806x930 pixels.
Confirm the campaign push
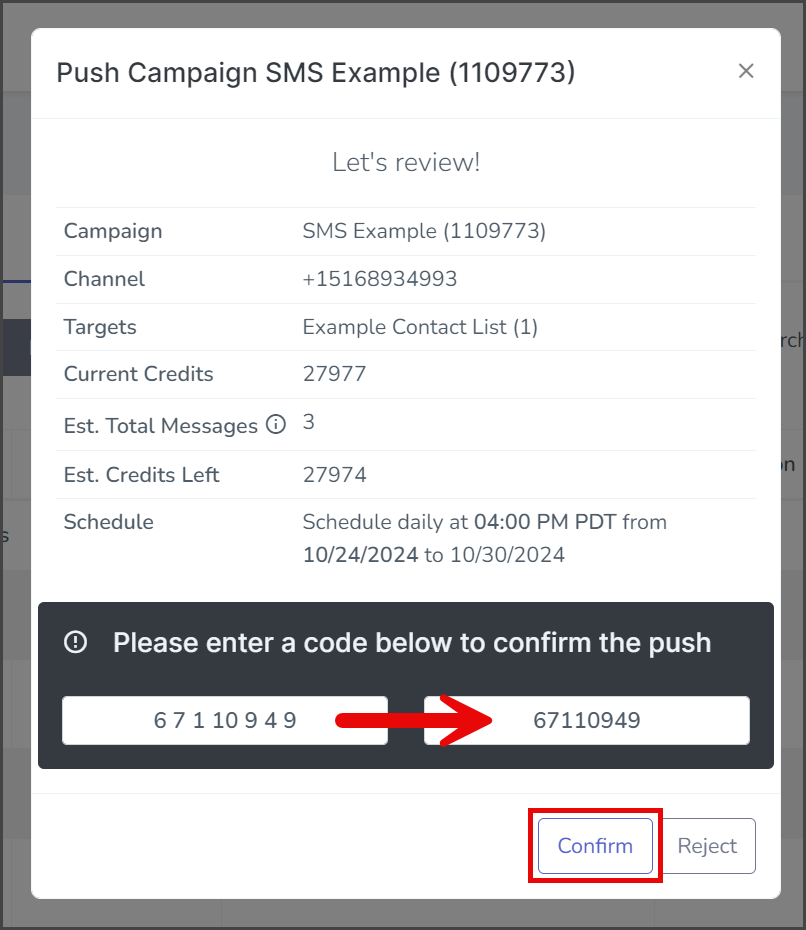[x=595, y=846]
